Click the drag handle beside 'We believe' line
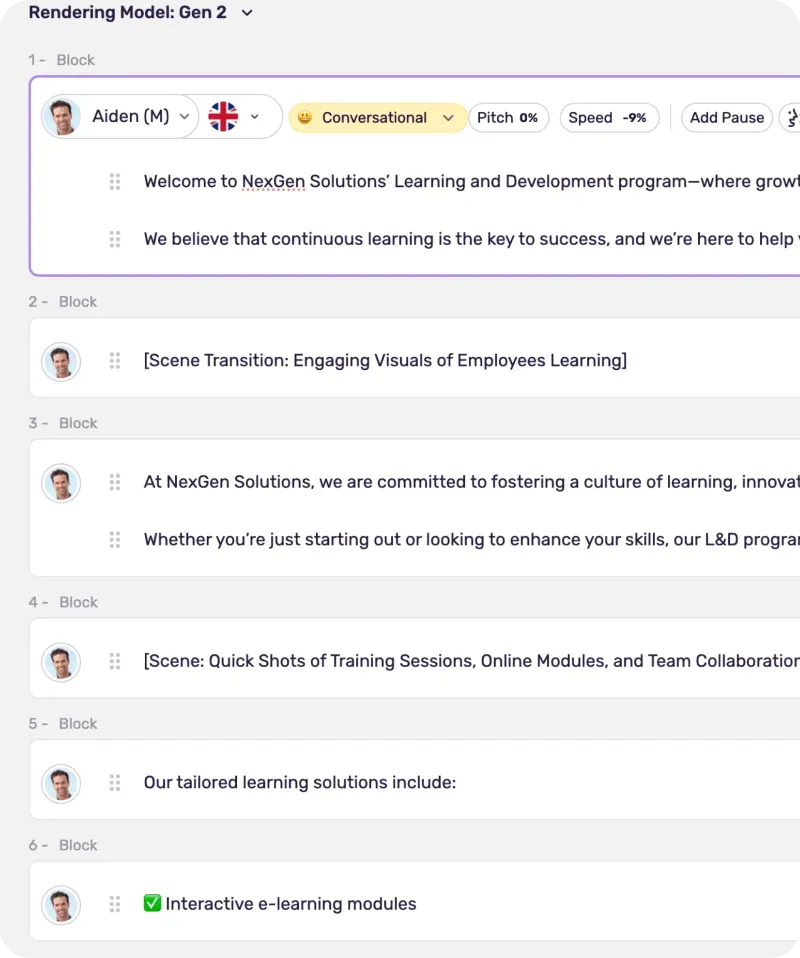This screenshot has width=800, height=958. pyautogui.click(x=115, y=240)
